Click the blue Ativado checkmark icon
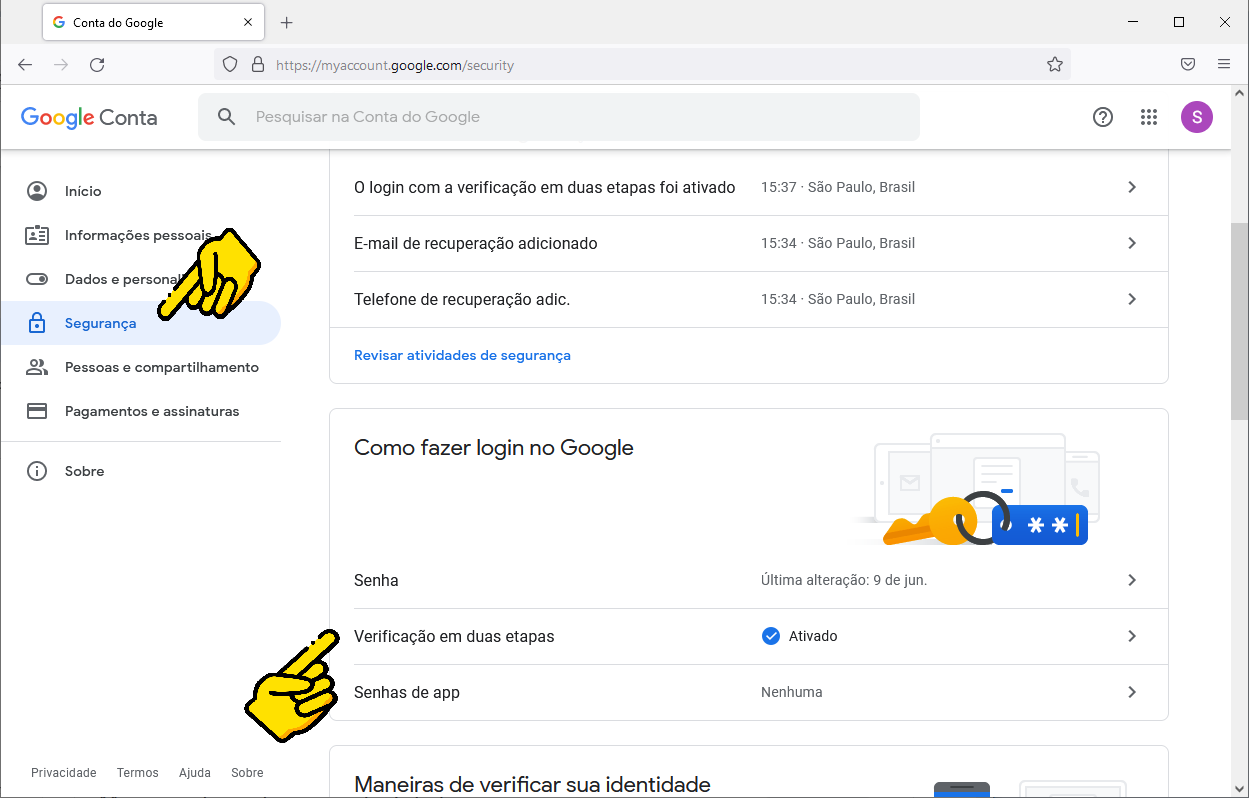The width and height of the screenshot is (1249, 798). pyautogui.click(x=771, y=636)
